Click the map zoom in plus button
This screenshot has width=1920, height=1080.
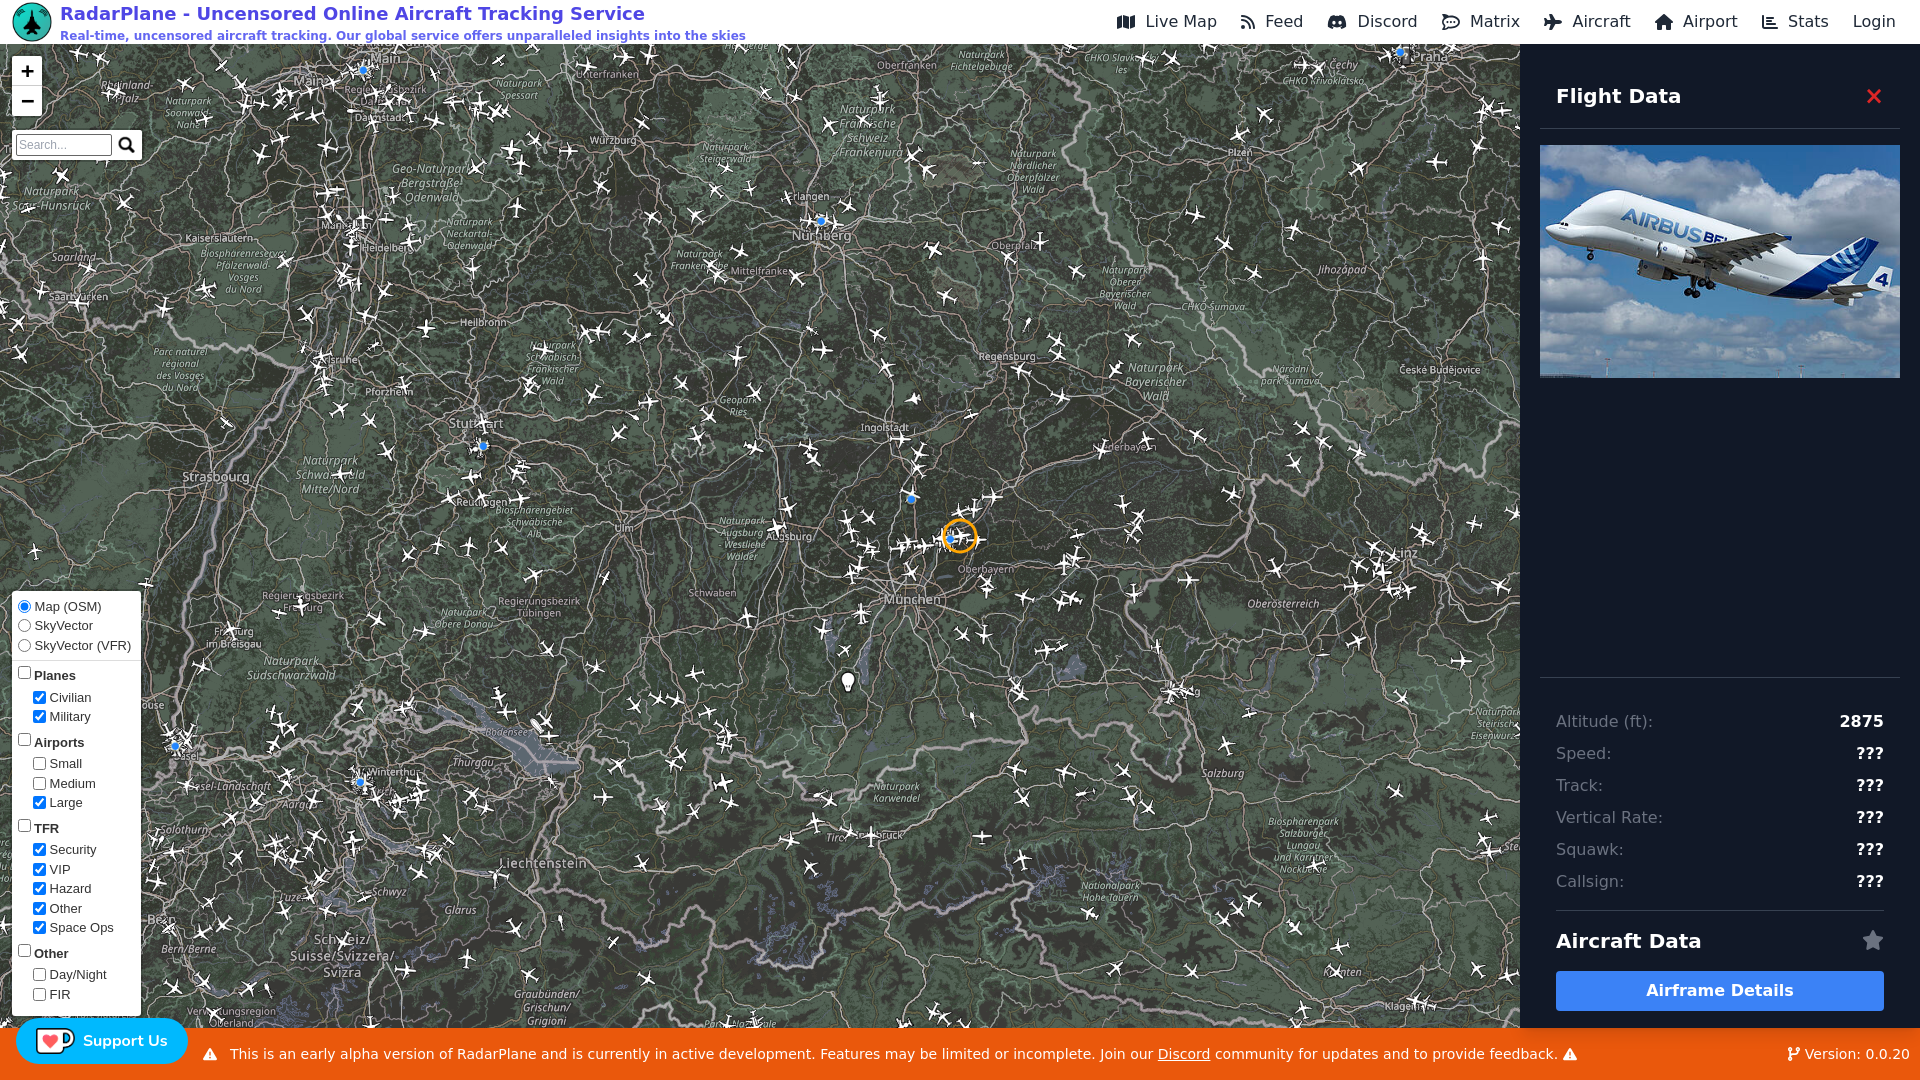tap(27, 71)
